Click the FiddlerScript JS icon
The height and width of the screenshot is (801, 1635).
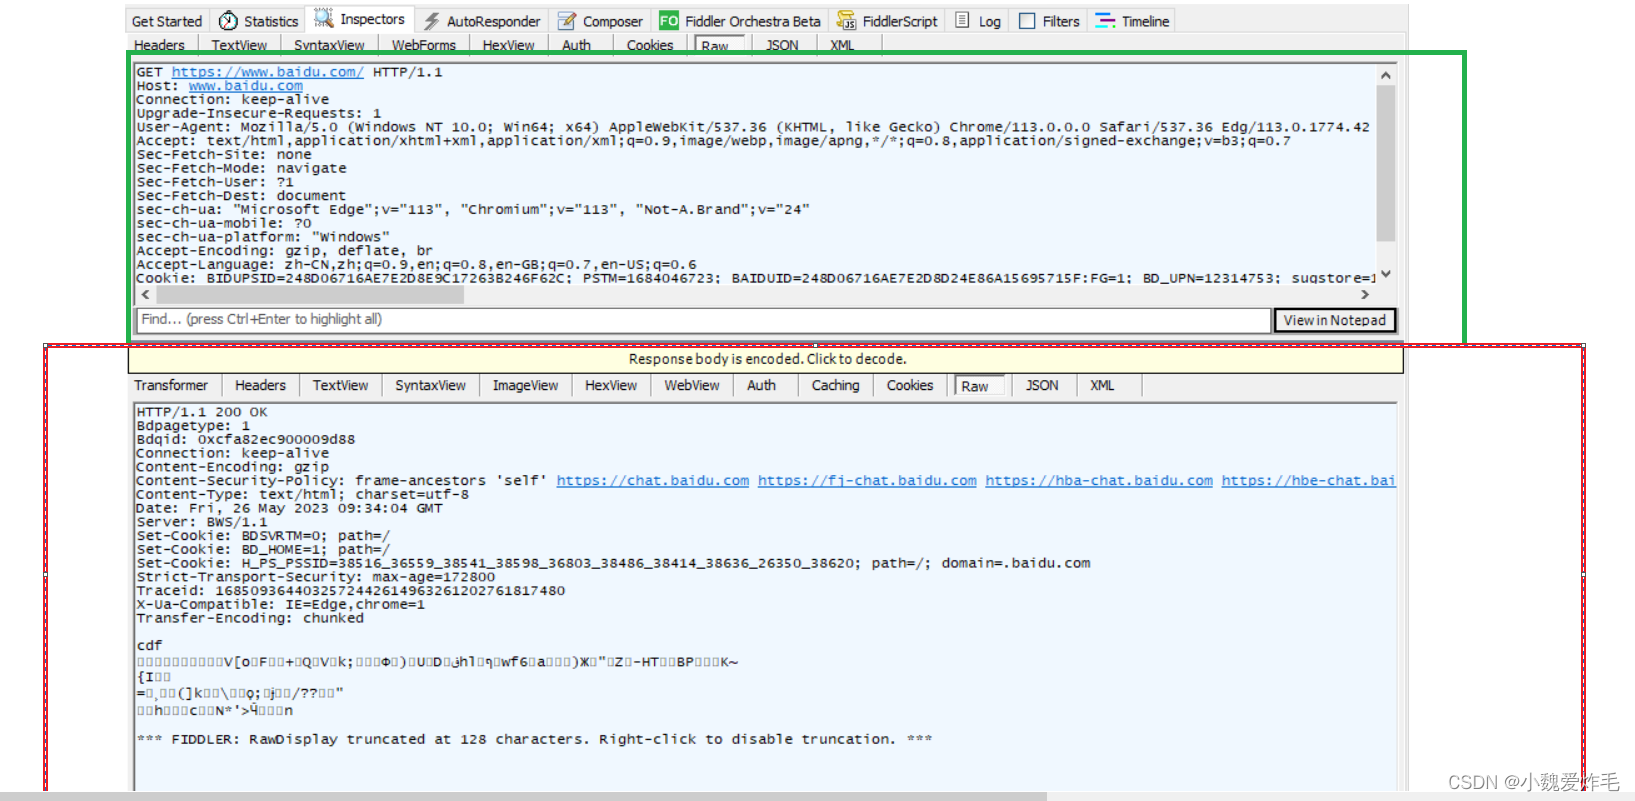click(x=846, y=21)
